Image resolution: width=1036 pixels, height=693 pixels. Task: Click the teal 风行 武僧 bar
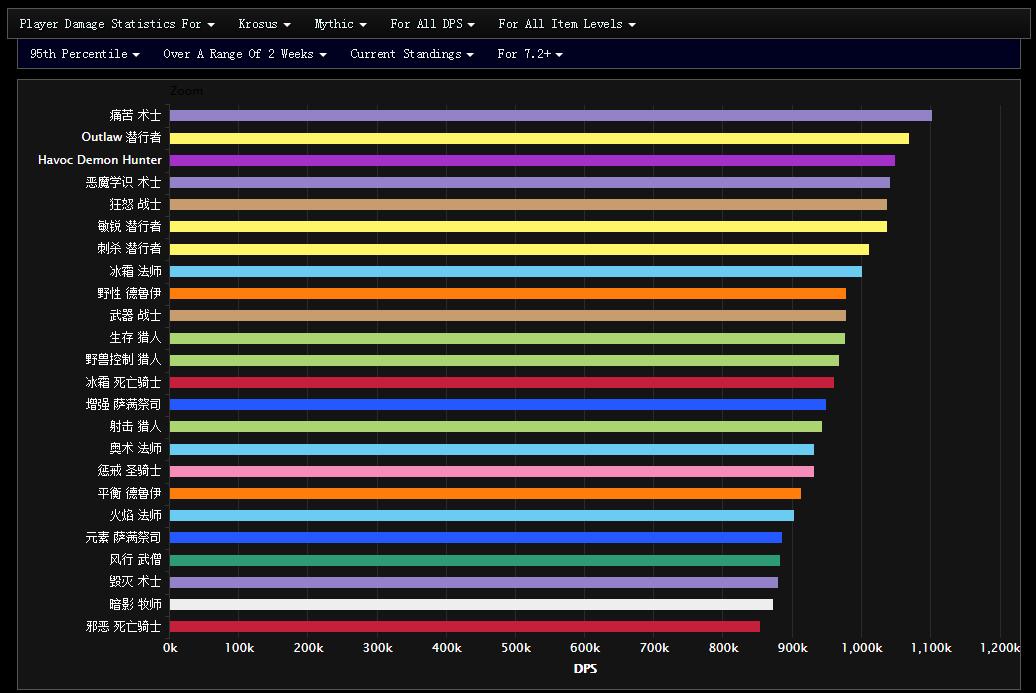474,560
